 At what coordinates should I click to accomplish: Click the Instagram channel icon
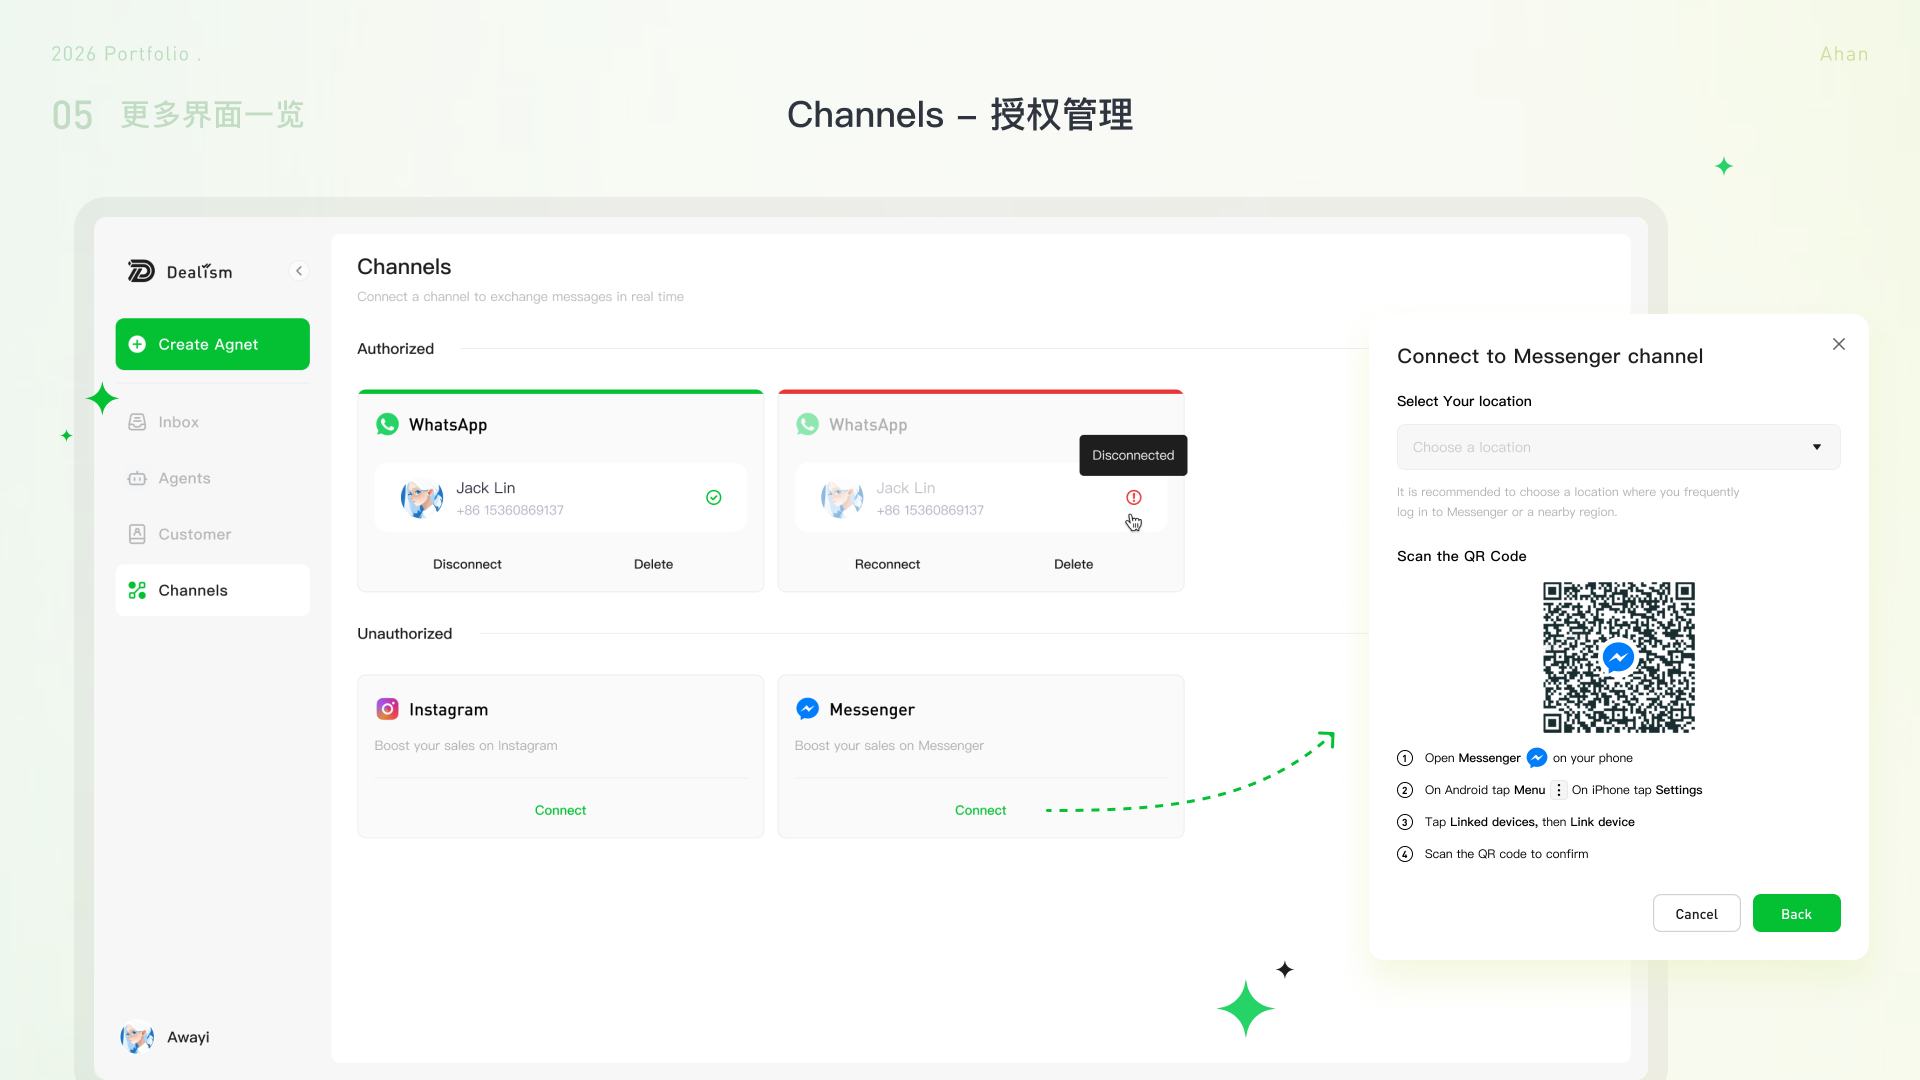(x=387, y=709)
